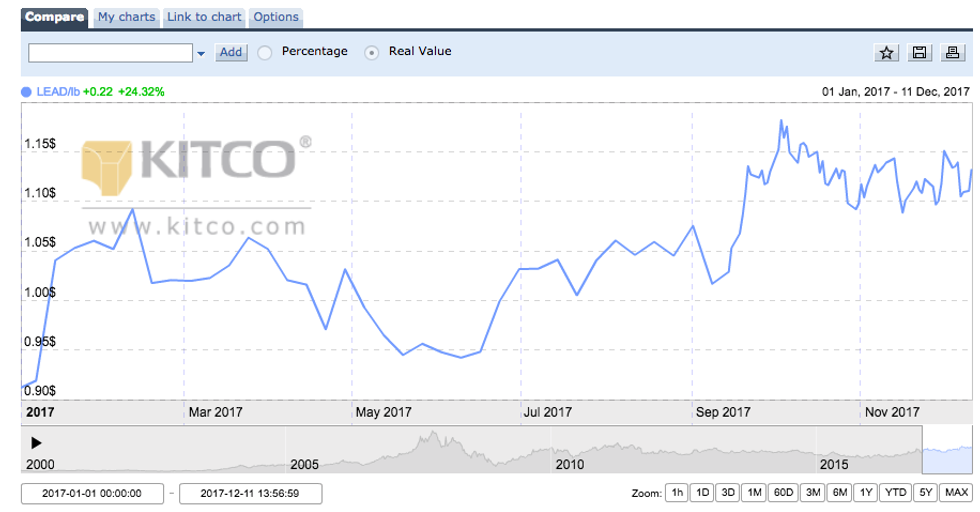Select the Percentage radio button

click(x=265, y=52)
